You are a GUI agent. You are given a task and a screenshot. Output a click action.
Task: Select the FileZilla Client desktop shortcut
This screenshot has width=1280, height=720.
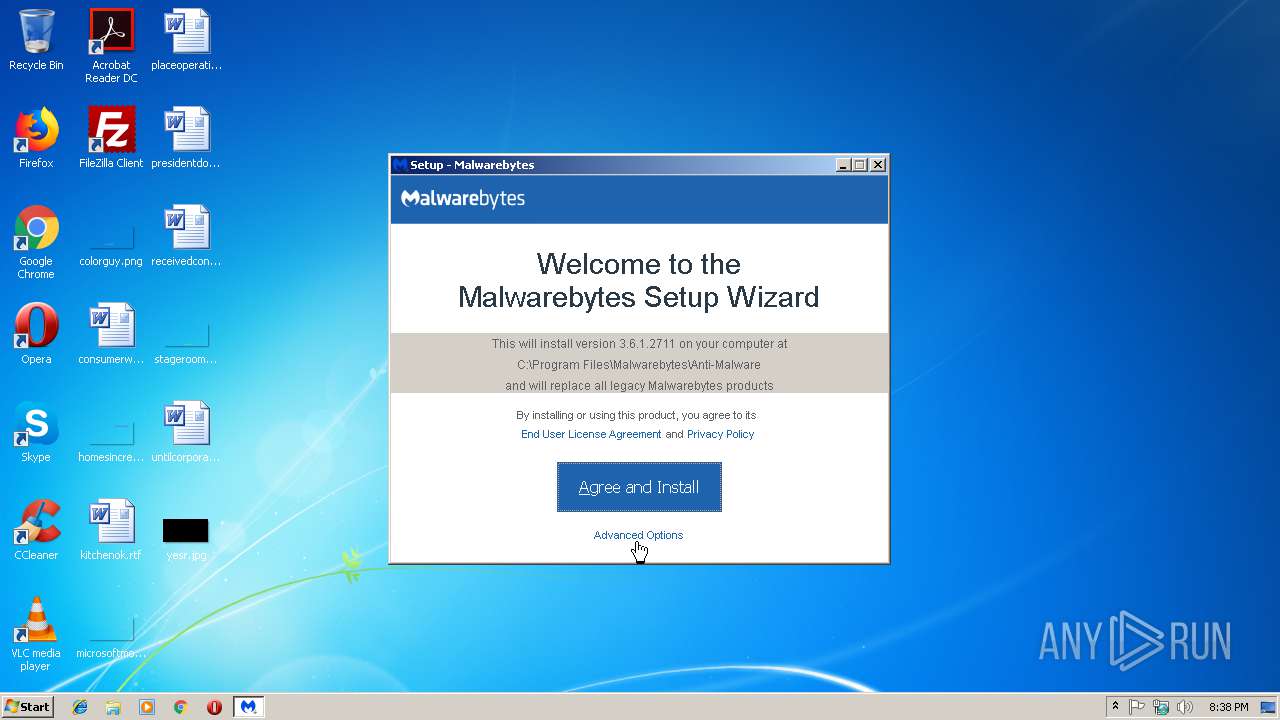click(x=111, y=138)
